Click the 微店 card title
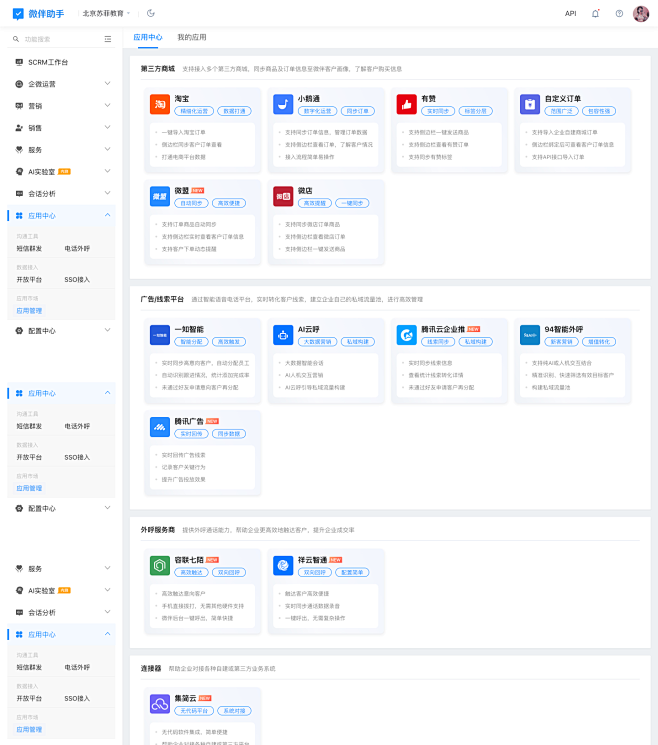Screen dimensions: 658x745 tap(305, 191)
